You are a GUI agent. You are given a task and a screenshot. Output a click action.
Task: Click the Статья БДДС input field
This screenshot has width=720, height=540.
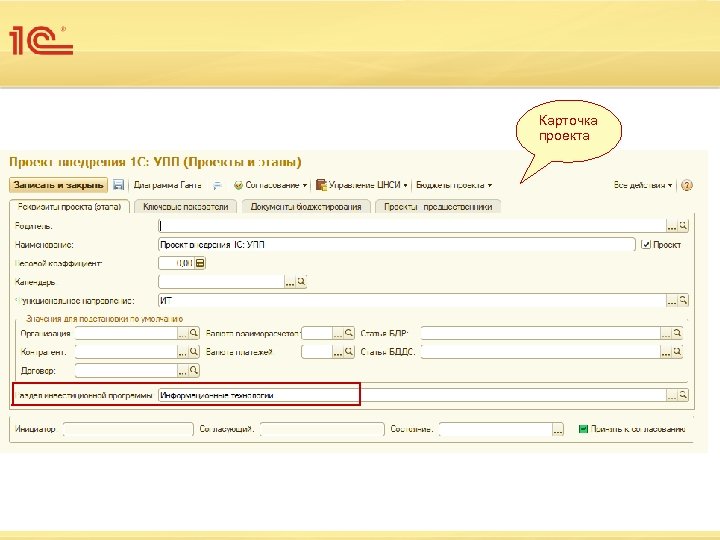click(540, 352)
